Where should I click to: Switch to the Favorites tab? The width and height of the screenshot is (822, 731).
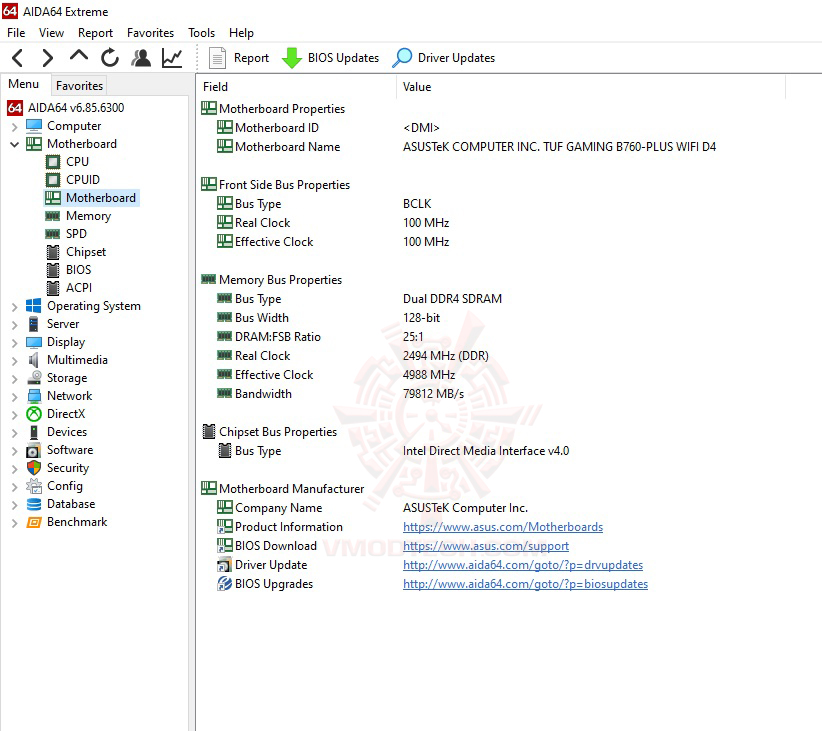(x=79, y=85)
